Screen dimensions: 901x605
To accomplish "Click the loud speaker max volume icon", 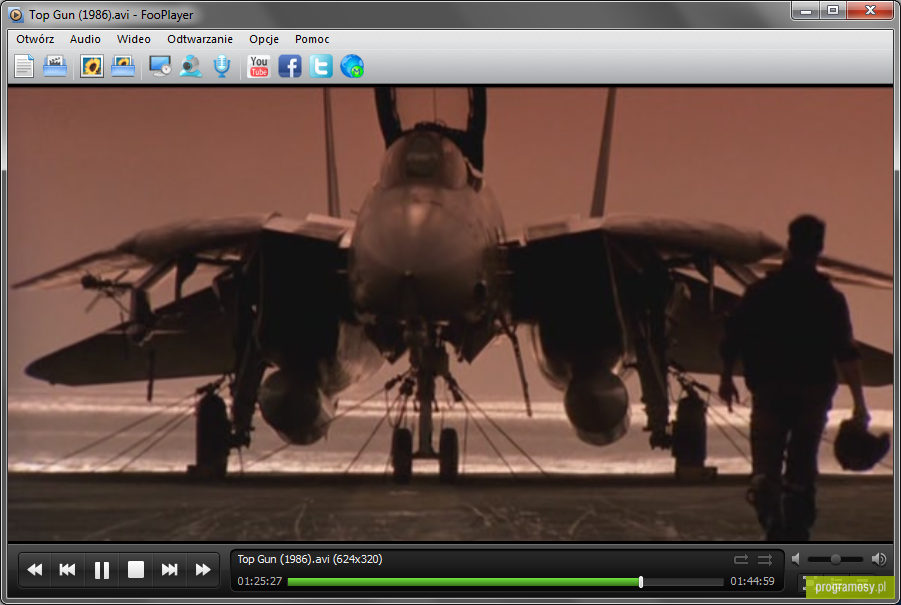I will click(879, 558).
